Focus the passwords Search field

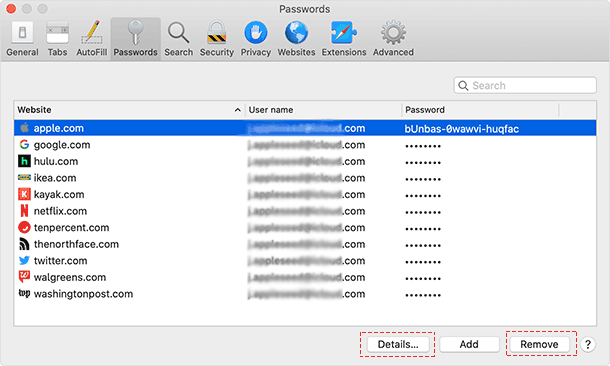[525, 85]
